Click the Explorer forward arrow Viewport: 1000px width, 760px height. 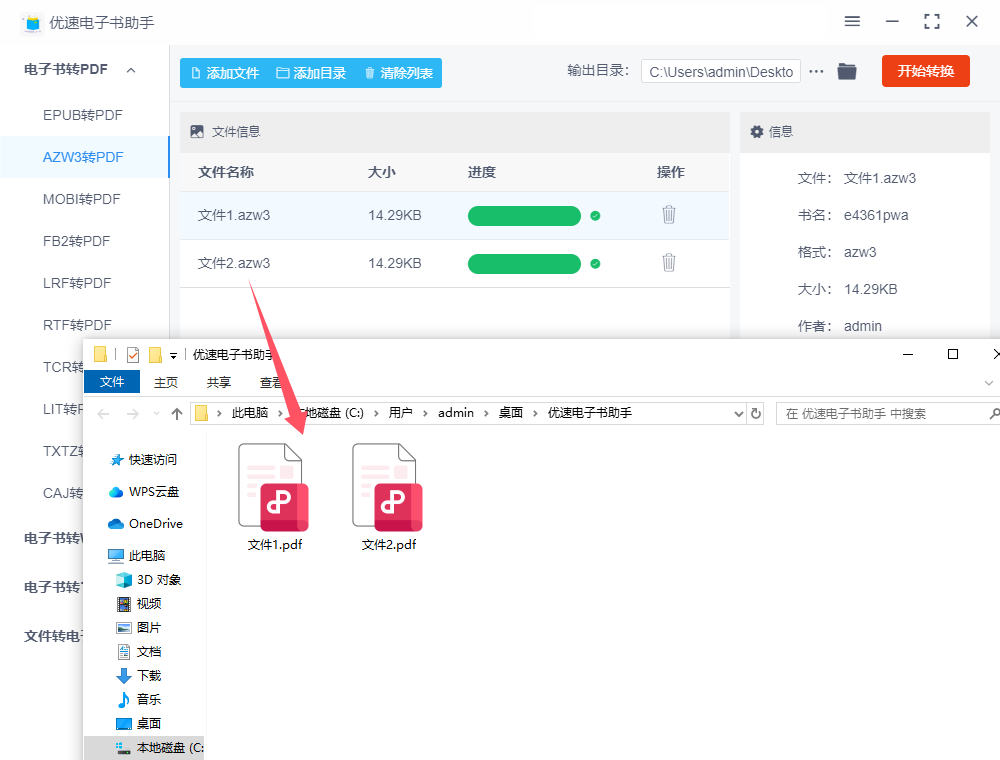pyautogui.click(x=133, y=414)
